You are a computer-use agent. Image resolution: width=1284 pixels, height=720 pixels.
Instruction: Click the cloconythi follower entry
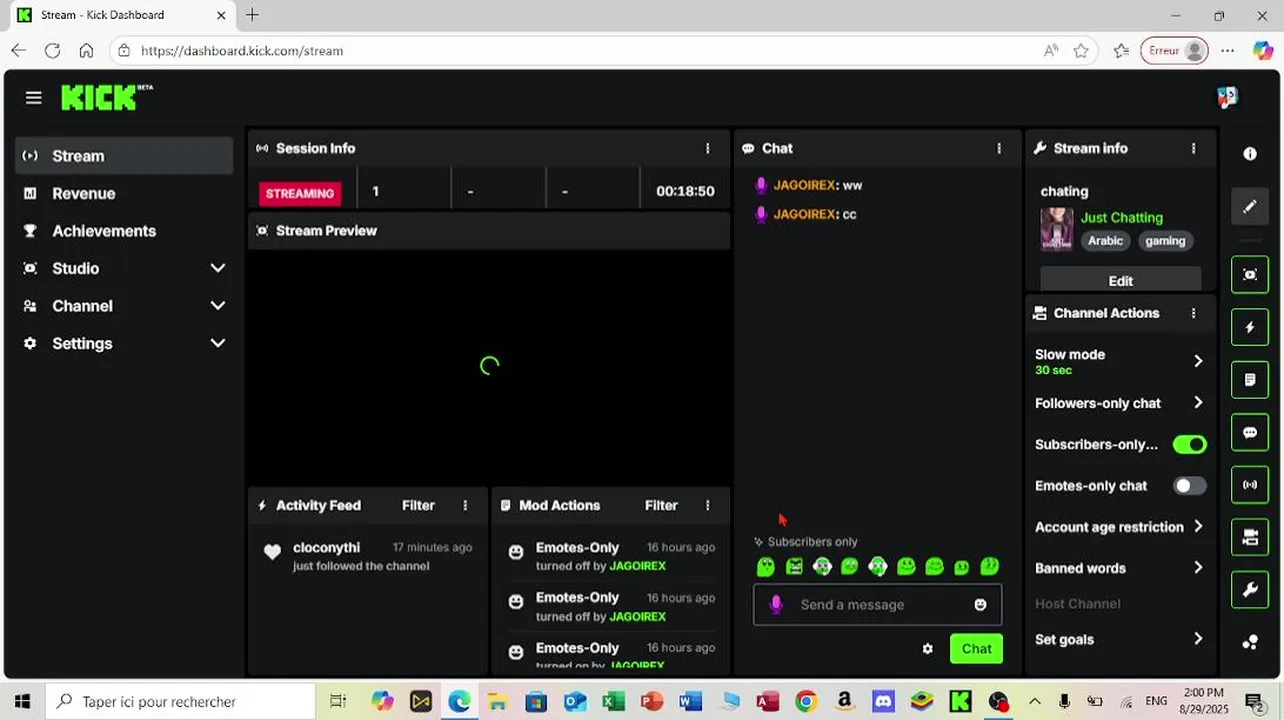click(x=368, y=556)
